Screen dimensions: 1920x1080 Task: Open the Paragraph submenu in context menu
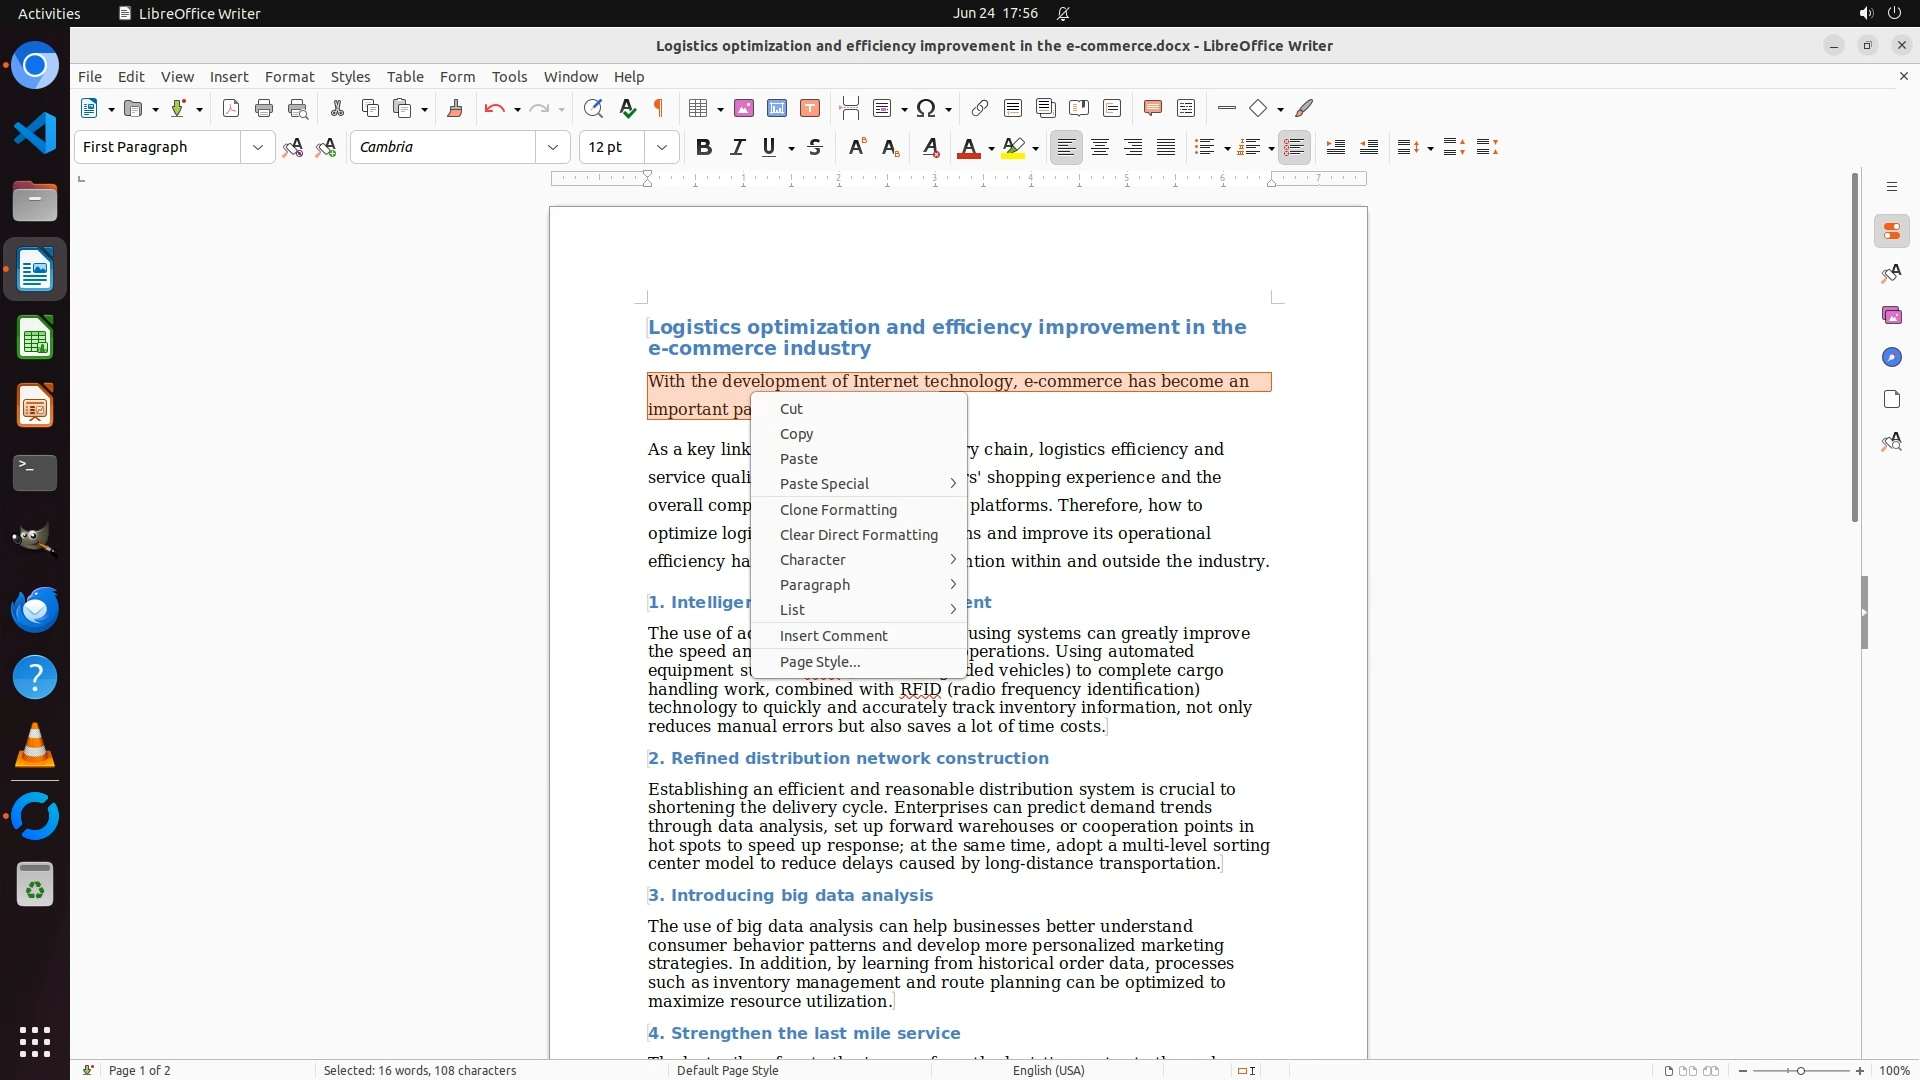(815, 585)
